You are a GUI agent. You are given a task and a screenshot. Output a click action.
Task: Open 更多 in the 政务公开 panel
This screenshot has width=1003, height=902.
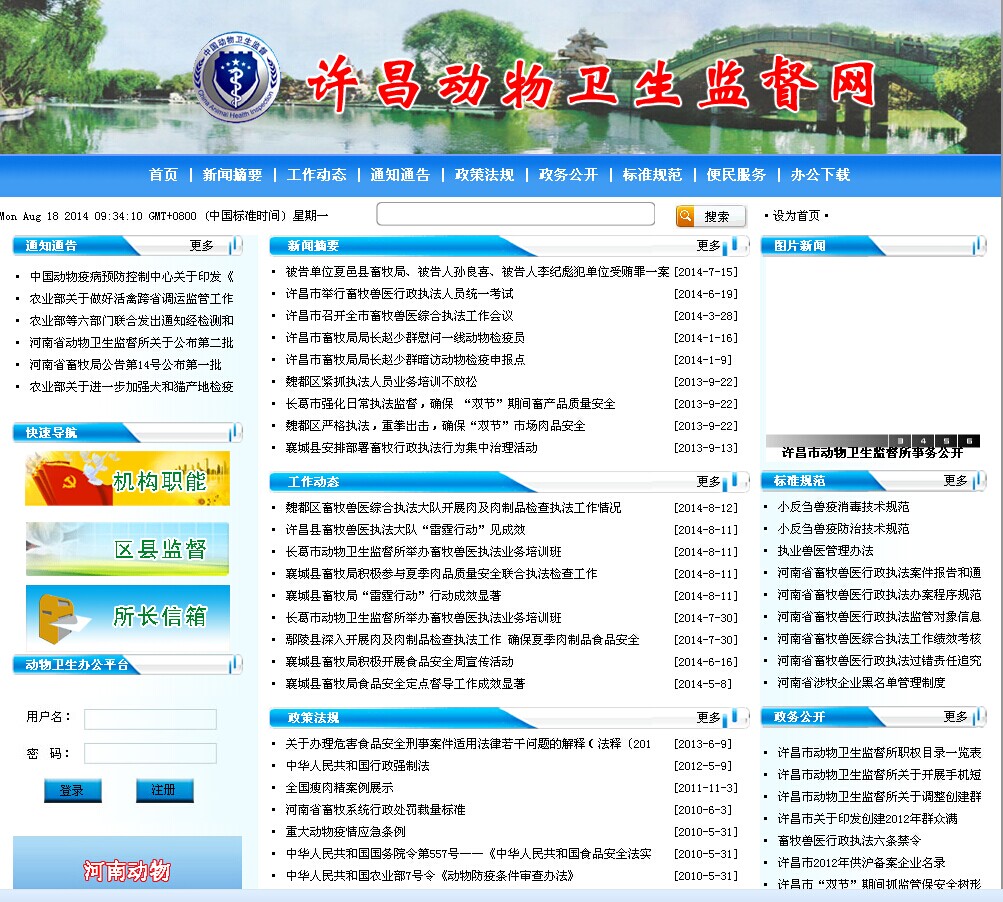955,716
